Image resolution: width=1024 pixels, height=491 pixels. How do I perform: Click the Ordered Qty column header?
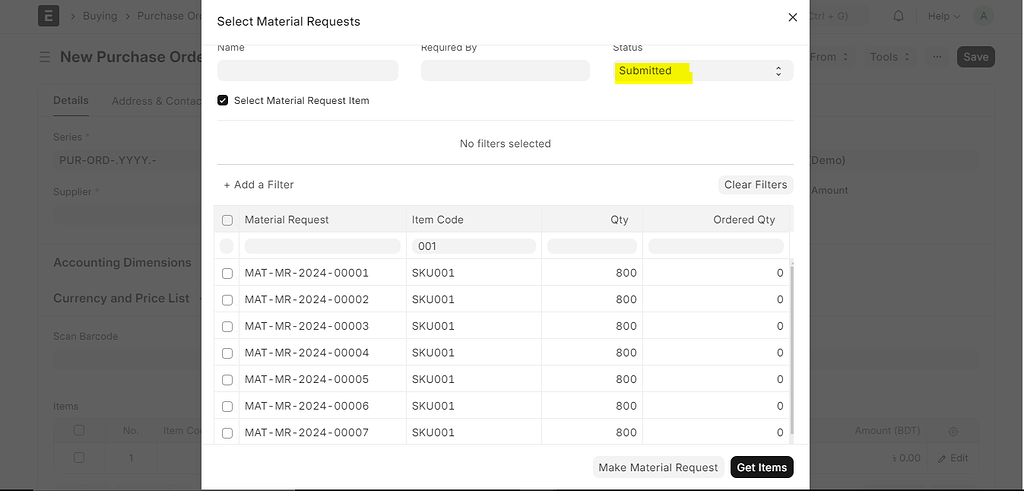(744, 220)
